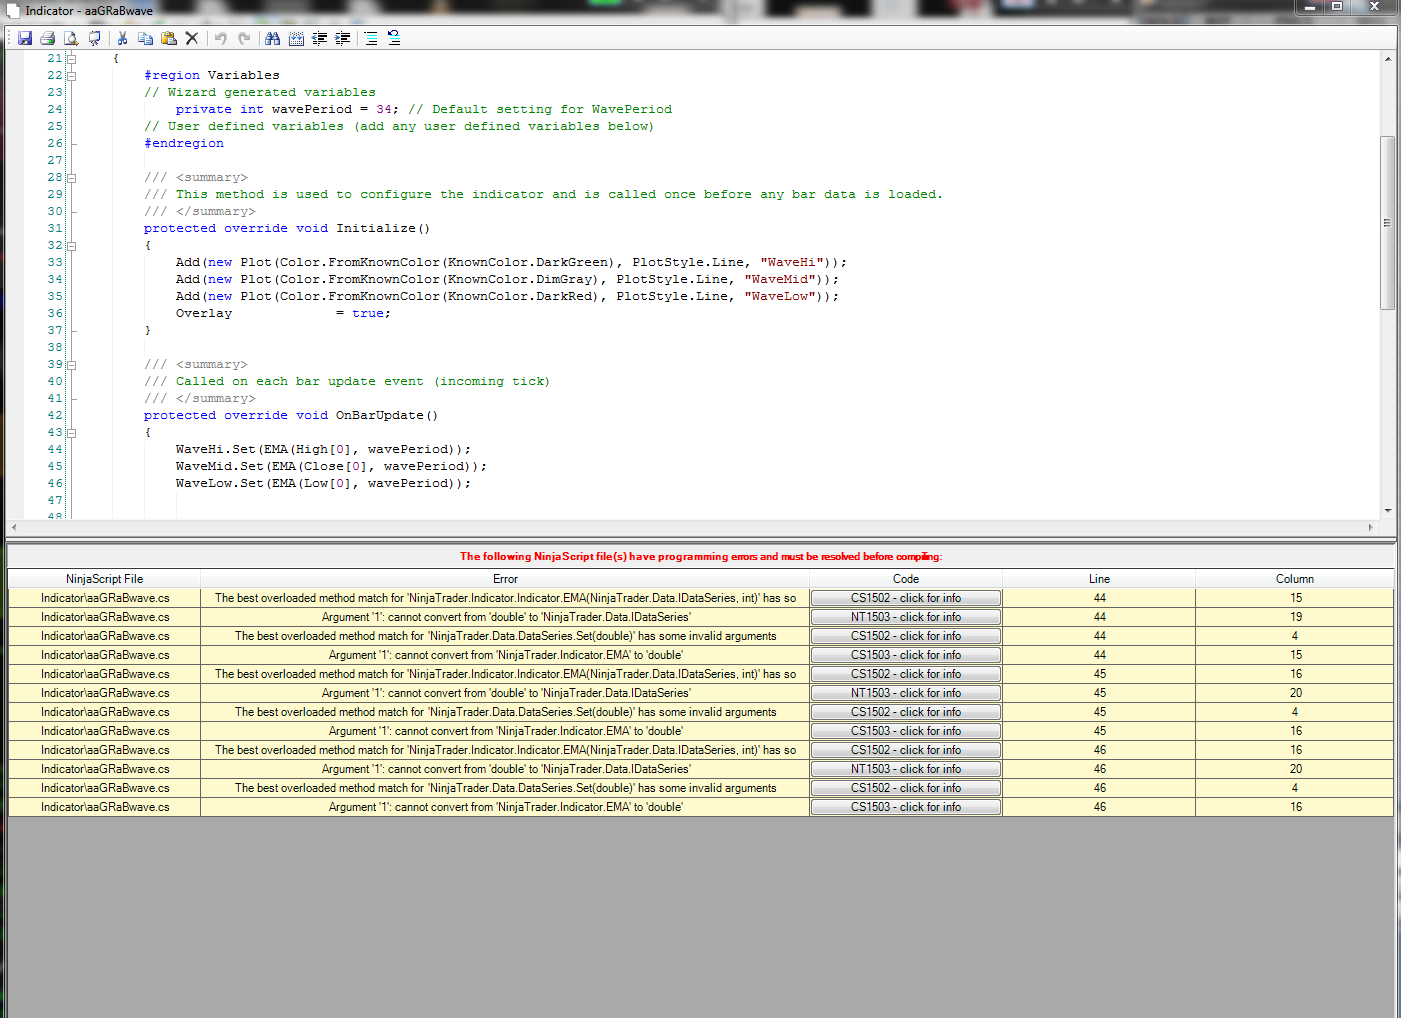1401x1018 pixels.
Task: Click the "WaveHi" string on line 33
Action: (x=792, y=262)
